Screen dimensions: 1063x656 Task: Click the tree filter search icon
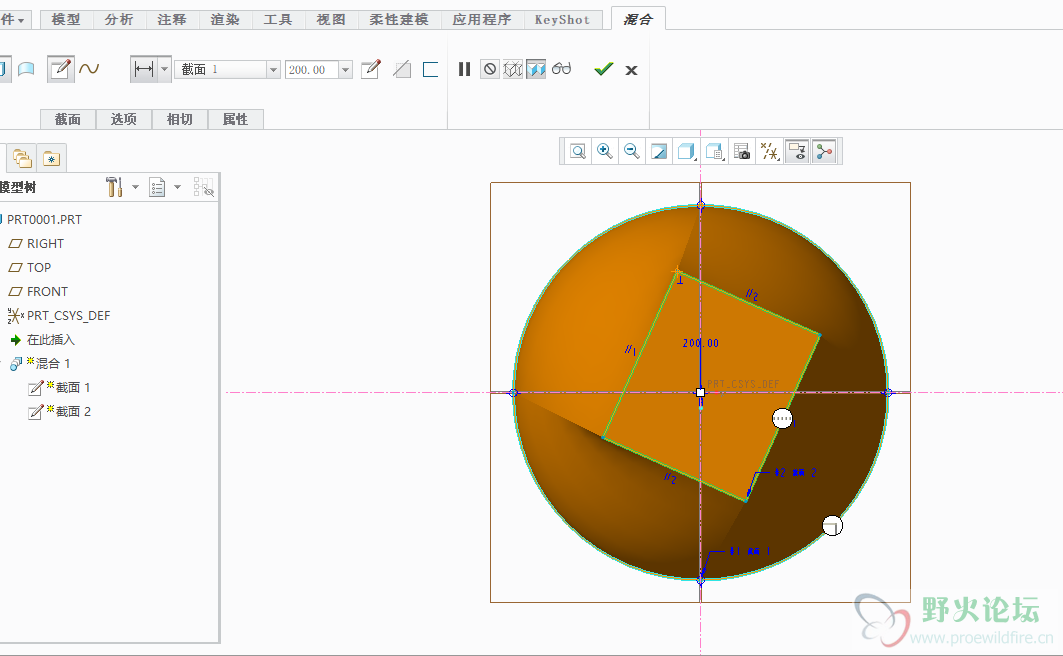(x=203, y=187)
